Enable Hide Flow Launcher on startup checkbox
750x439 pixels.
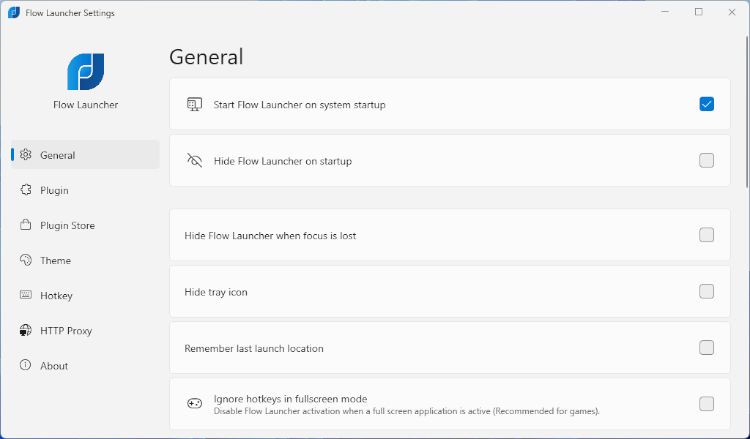click(706, 160)
